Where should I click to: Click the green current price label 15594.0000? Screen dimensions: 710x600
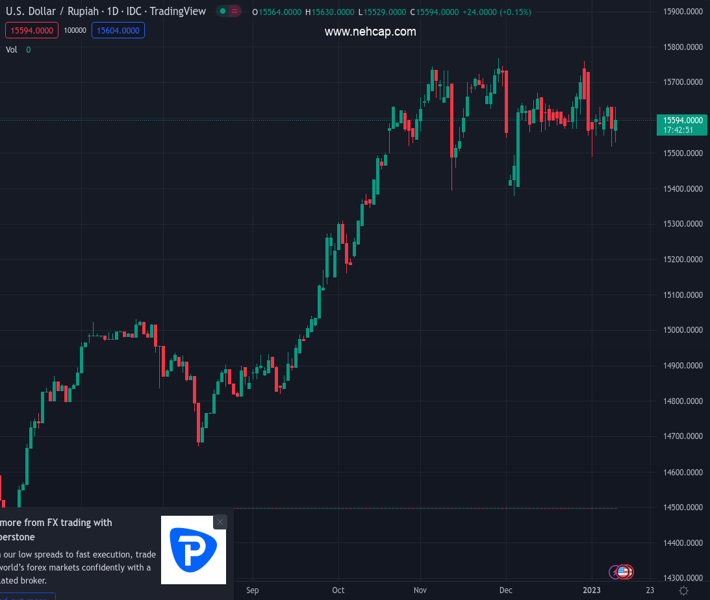tap(683, 120)
